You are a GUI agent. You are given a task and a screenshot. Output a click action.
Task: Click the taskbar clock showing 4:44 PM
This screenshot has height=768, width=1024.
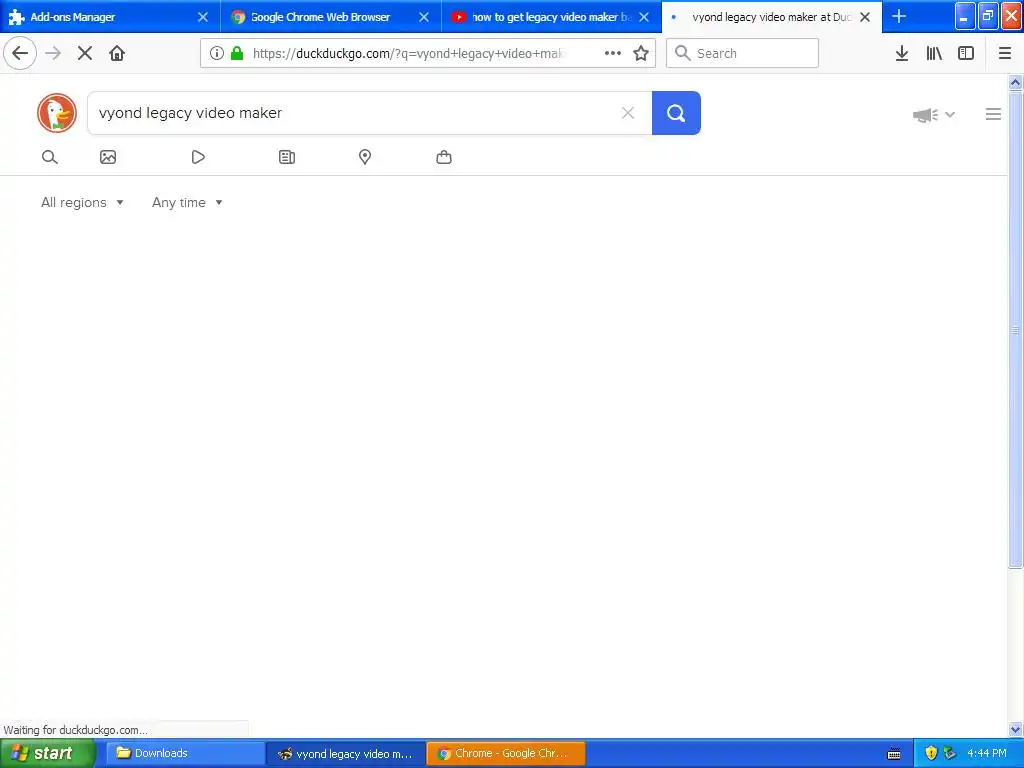point(987,754)
